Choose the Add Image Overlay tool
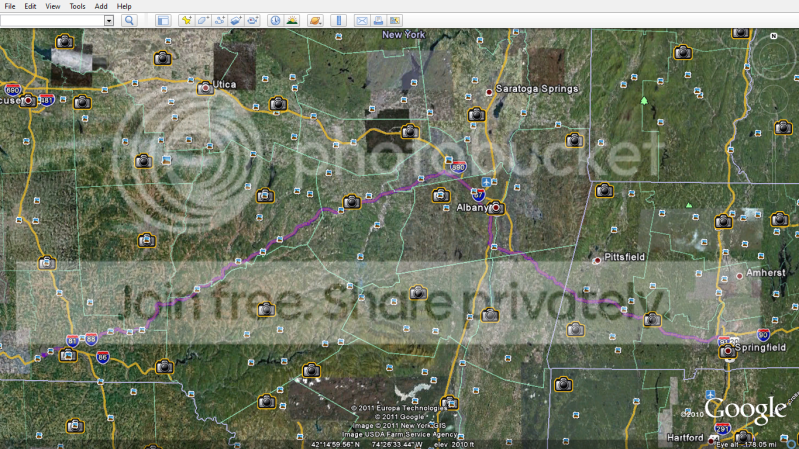The height and width of the screenshot is (449, 799). (x=235, y=20)
